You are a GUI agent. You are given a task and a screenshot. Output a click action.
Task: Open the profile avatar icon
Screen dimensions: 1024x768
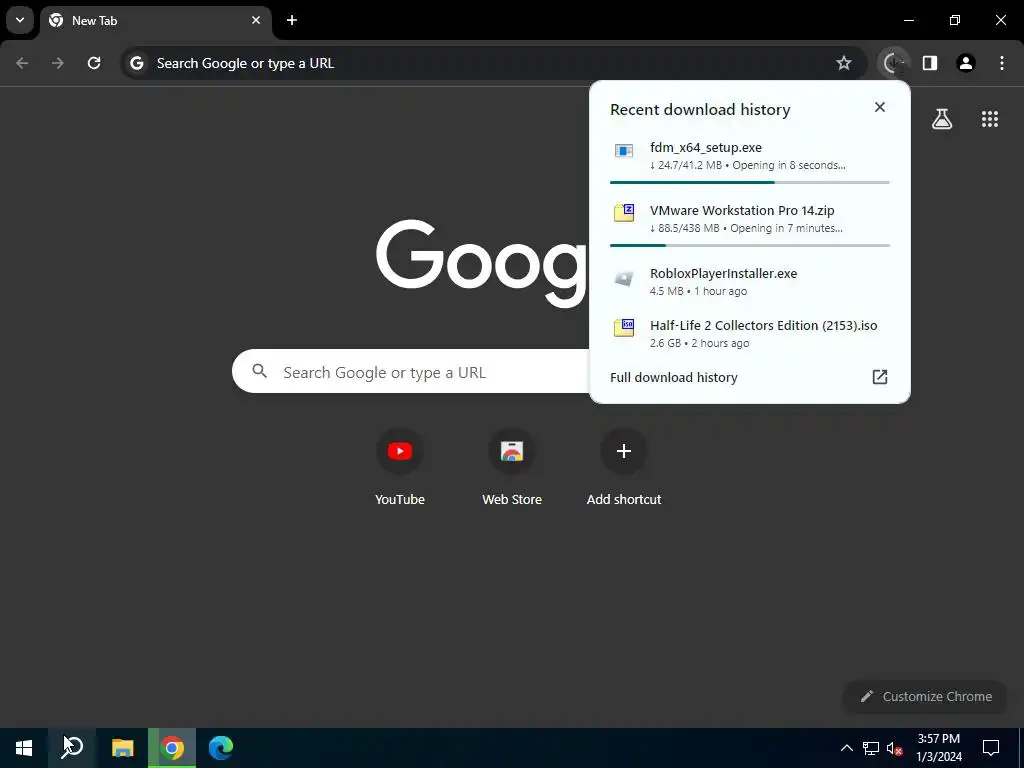point(966,63)
